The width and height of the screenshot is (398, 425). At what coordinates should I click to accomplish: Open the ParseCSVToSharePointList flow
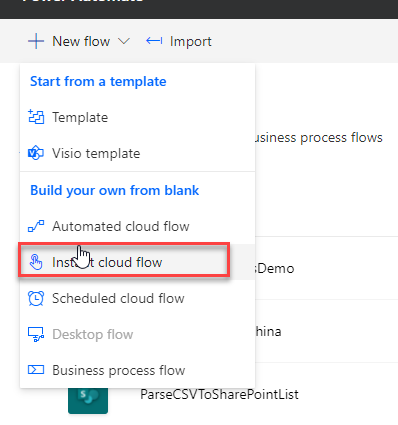(x=219, y=395)
